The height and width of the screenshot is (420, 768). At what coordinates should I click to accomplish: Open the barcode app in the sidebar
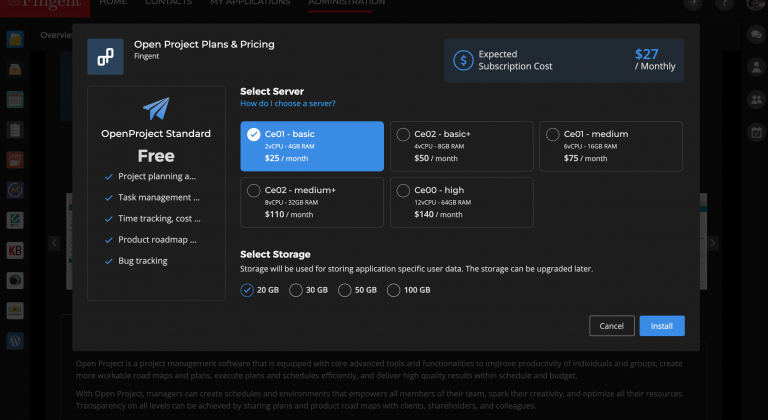click(x=15, y=311)
